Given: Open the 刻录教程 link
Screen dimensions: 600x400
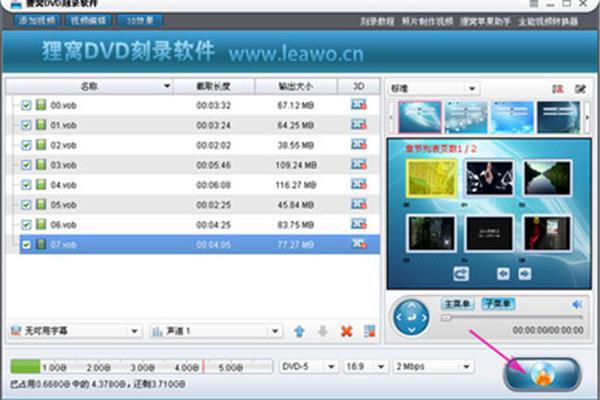Looking at the screenshot, I should 377,21.
